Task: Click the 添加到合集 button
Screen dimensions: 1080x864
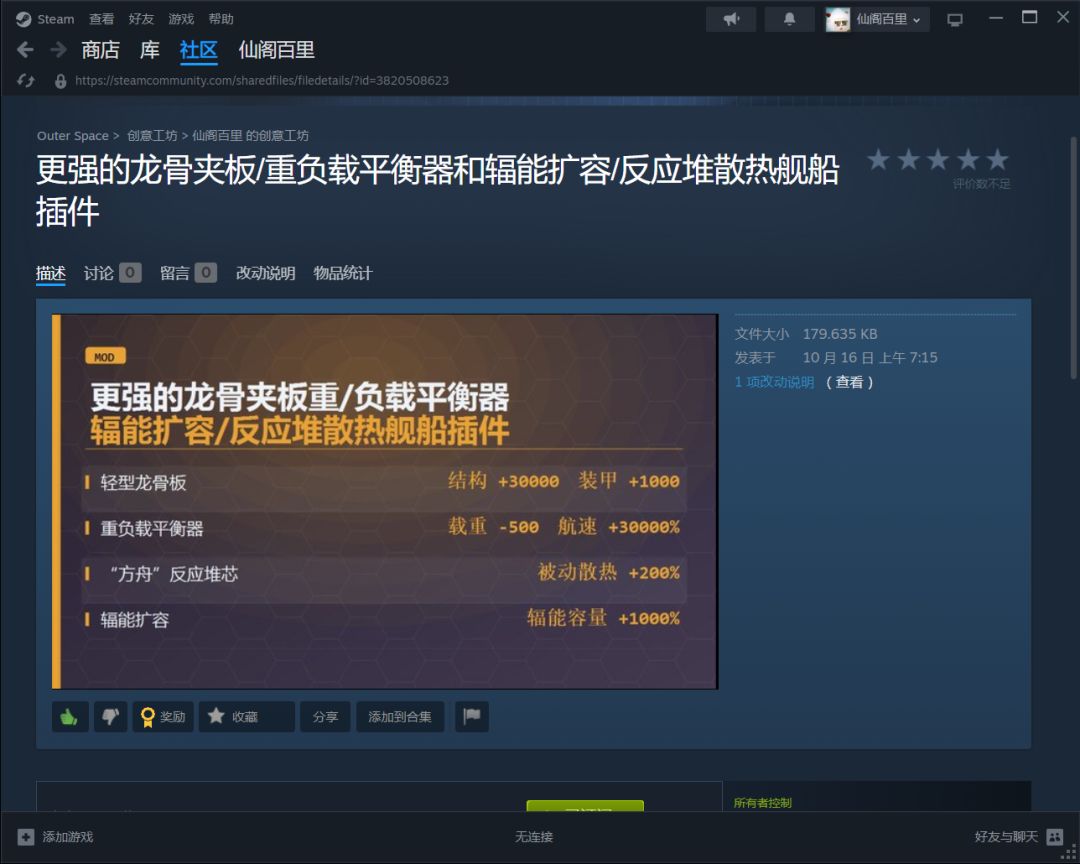Action: pyautogui.click(x=400, y=717)
